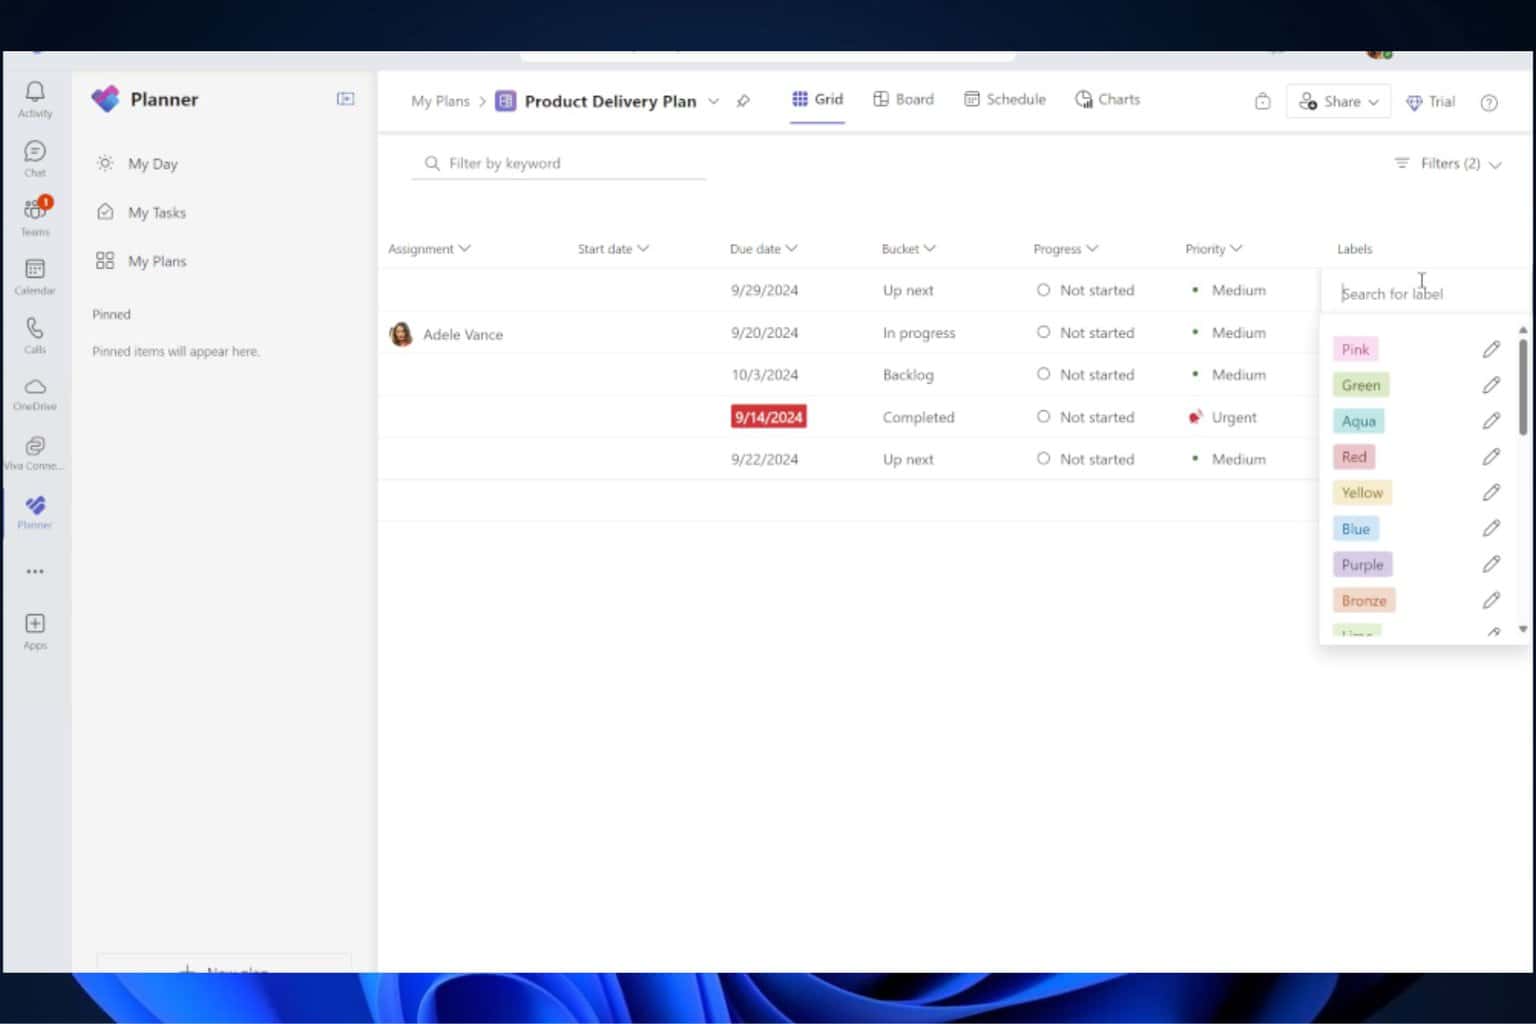The image size is (1536, 1024).
Task: Mark the 9/20/2024 task complete
Action: point(1043,332)
